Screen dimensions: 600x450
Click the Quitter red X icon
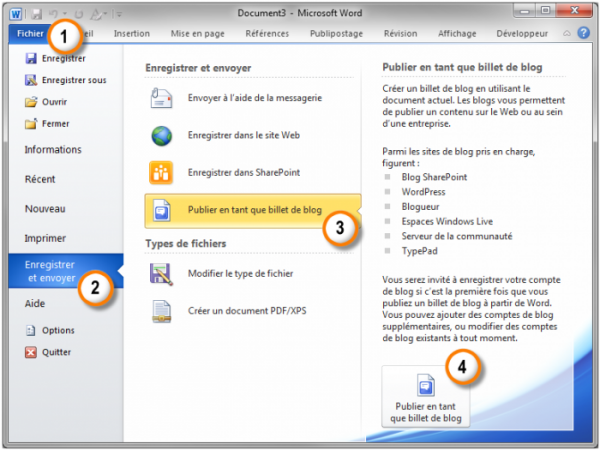[x=31, y=352]
